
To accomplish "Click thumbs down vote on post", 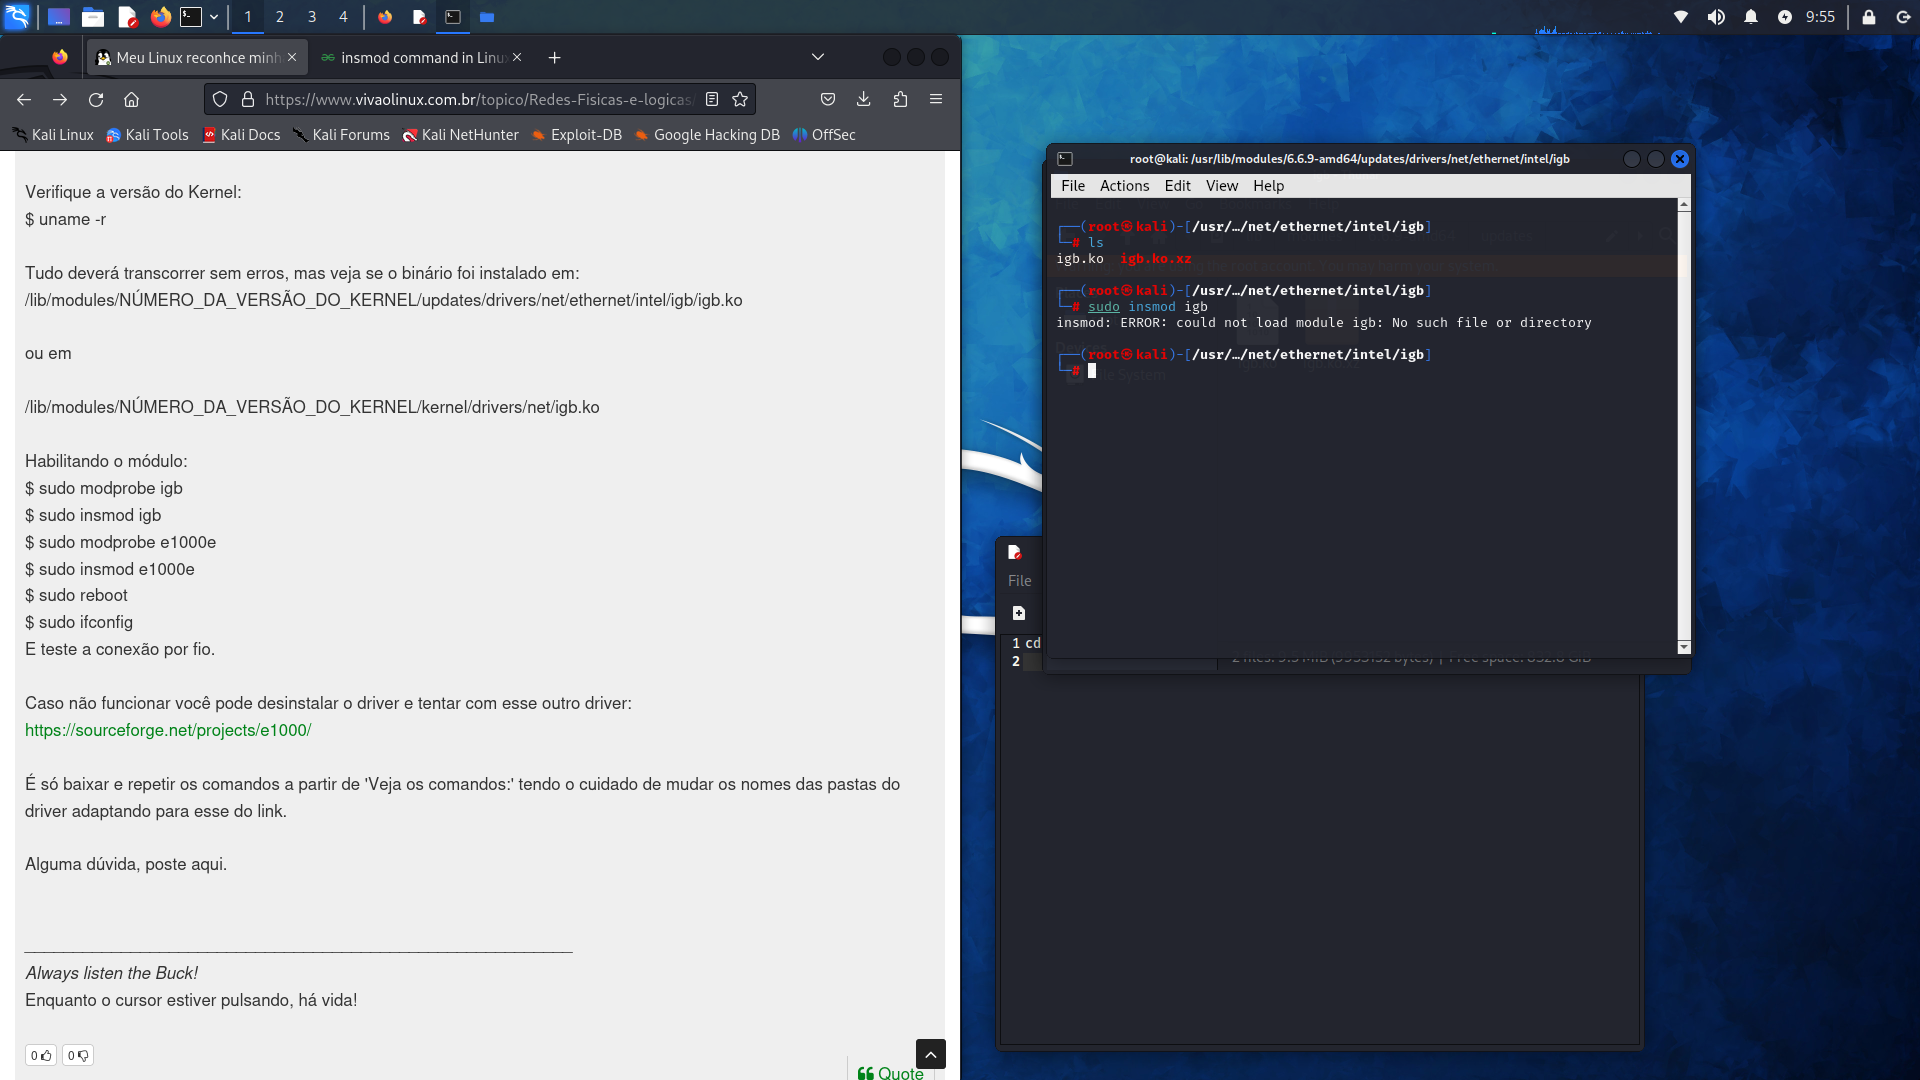I will point(78,1055).
